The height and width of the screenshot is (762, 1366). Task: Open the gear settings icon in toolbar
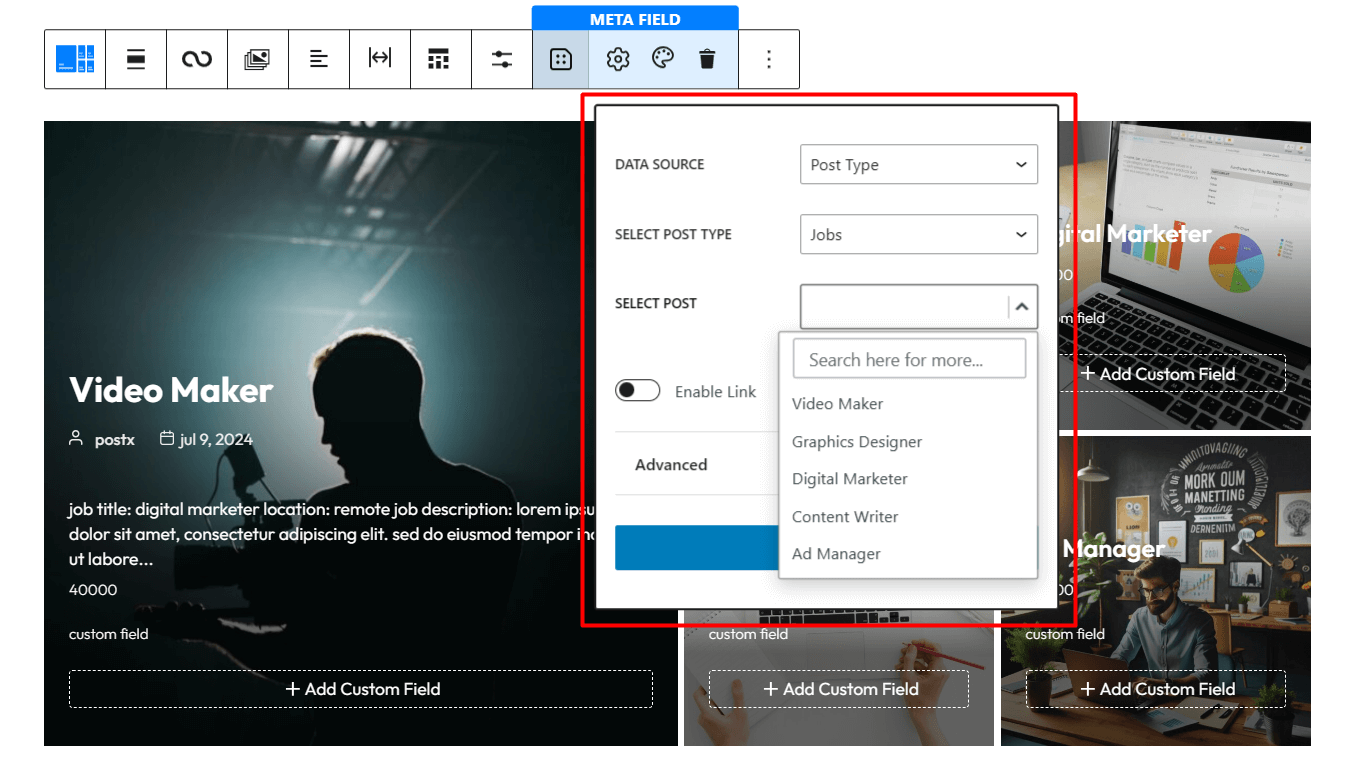[616, 58]
